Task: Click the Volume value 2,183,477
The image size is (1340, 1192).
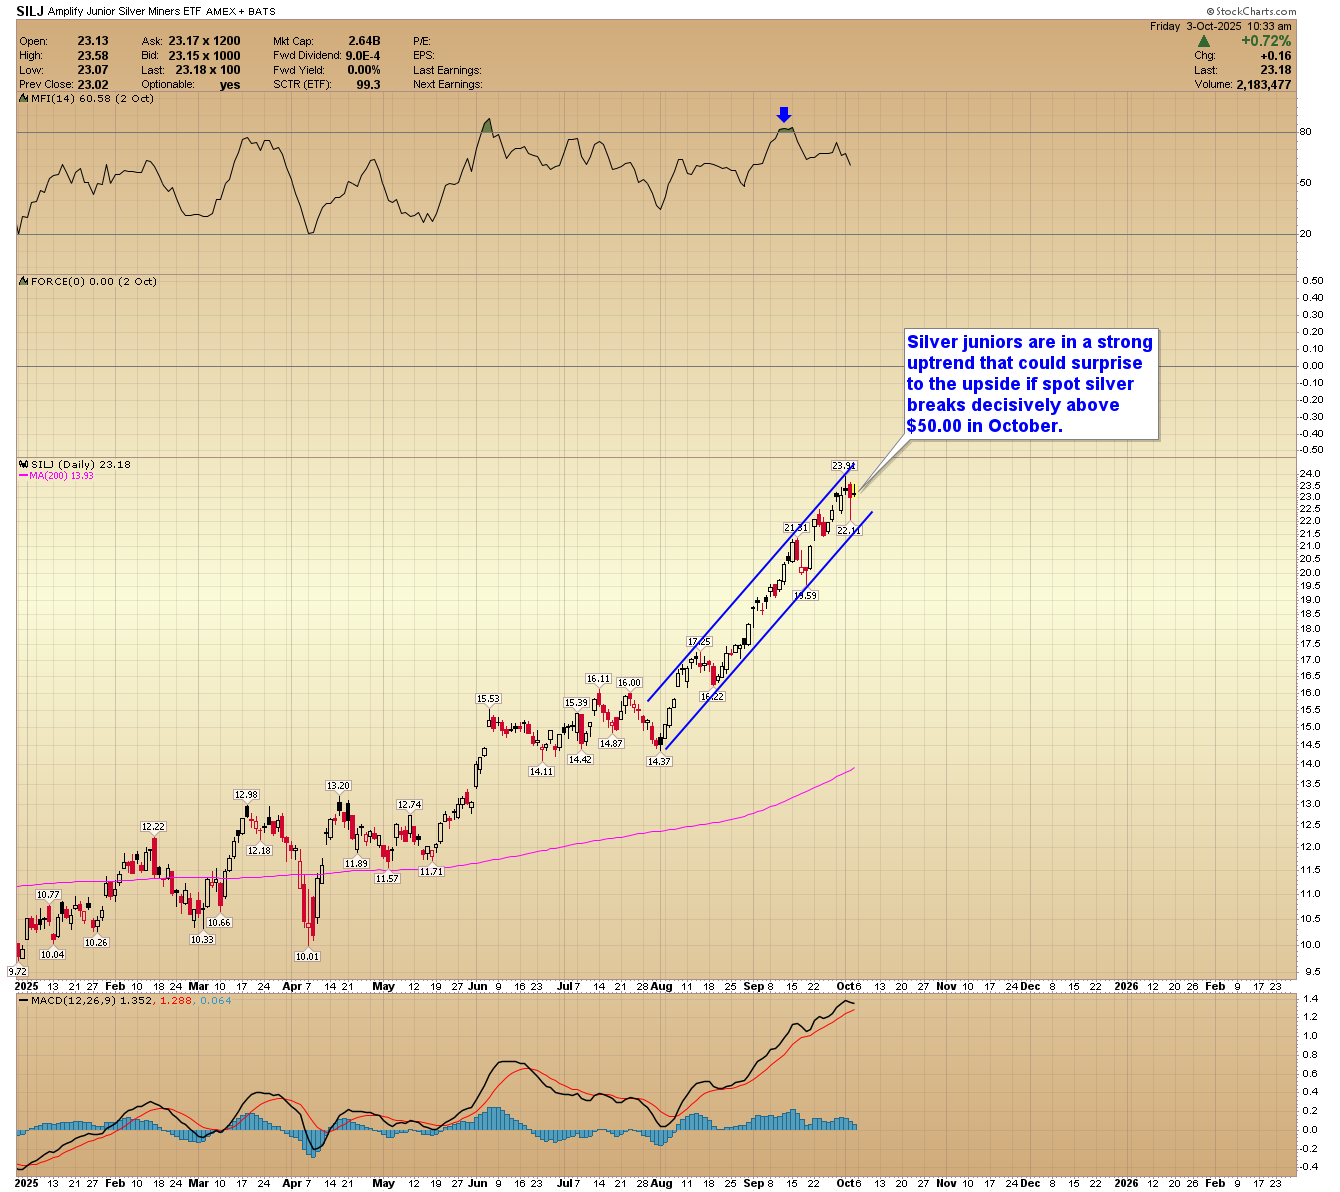Action: (1263, 85)
